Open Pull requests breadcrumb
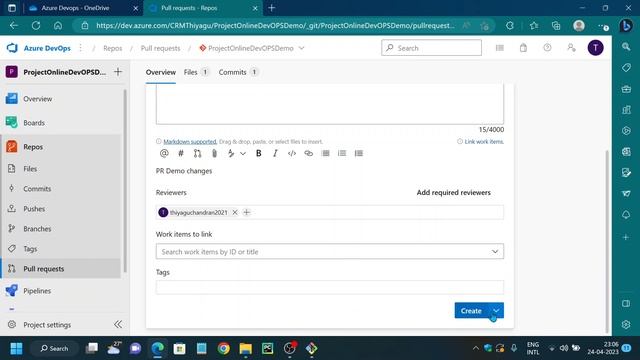The image size is (640, 360). [160, 48]
